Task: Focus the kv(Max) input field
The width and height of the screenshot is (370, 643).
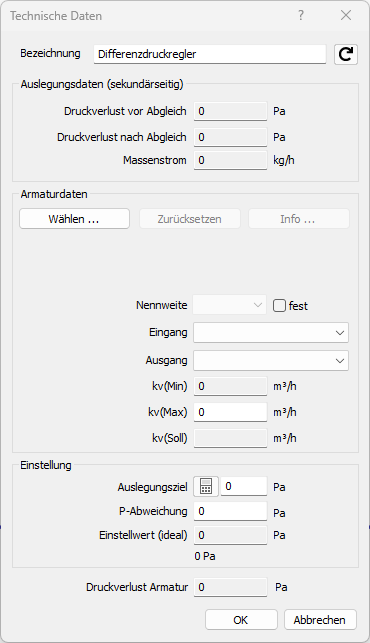Action: [x=230, y=412]
